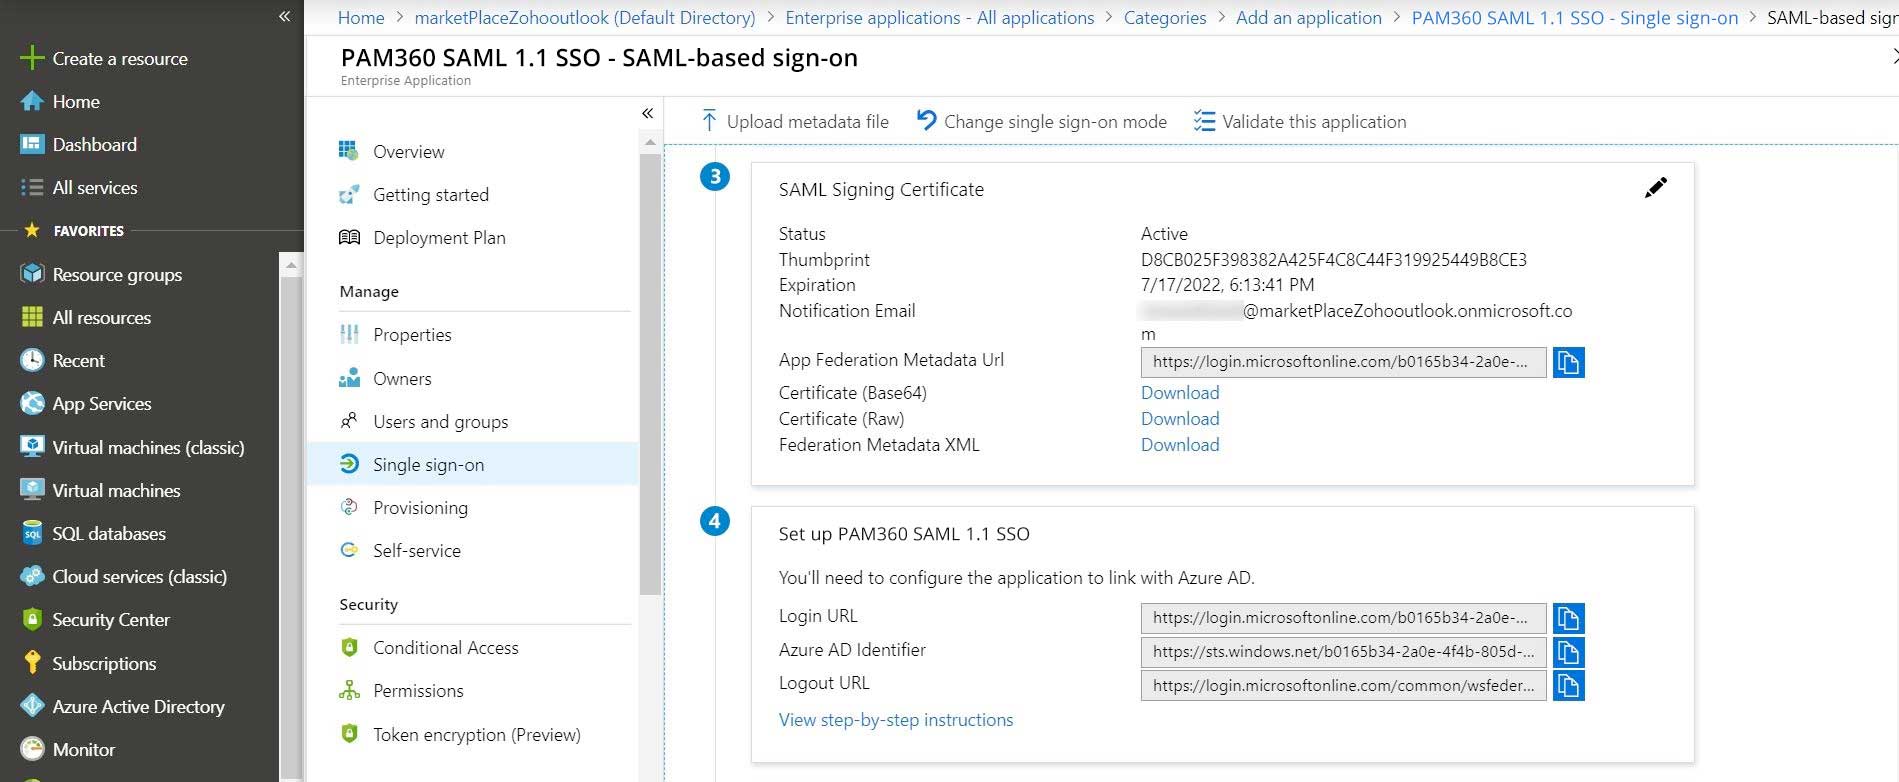Download the Certificate (Base64) file

[1180, 393]
